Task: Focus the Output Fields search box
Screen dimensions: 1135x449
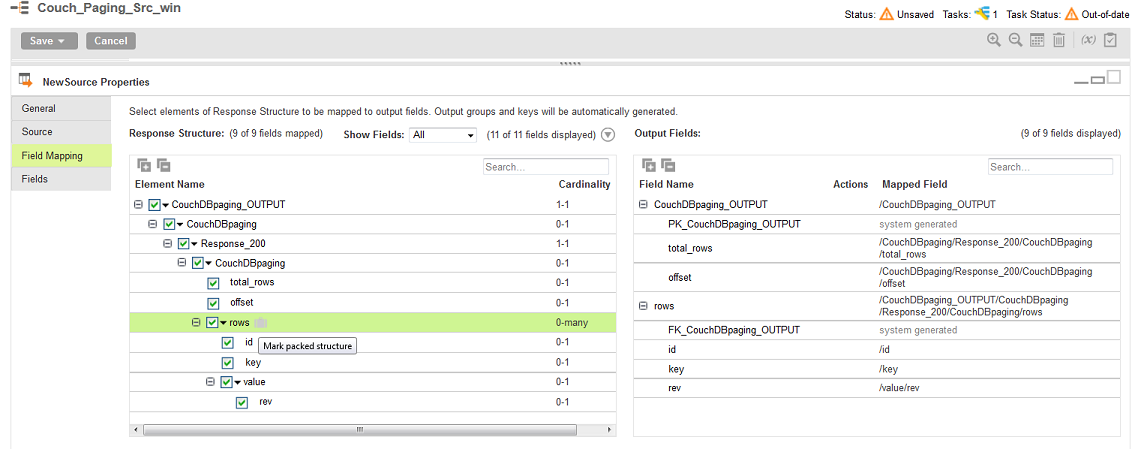Action: pyautogui.click(x=1050, y=167)
